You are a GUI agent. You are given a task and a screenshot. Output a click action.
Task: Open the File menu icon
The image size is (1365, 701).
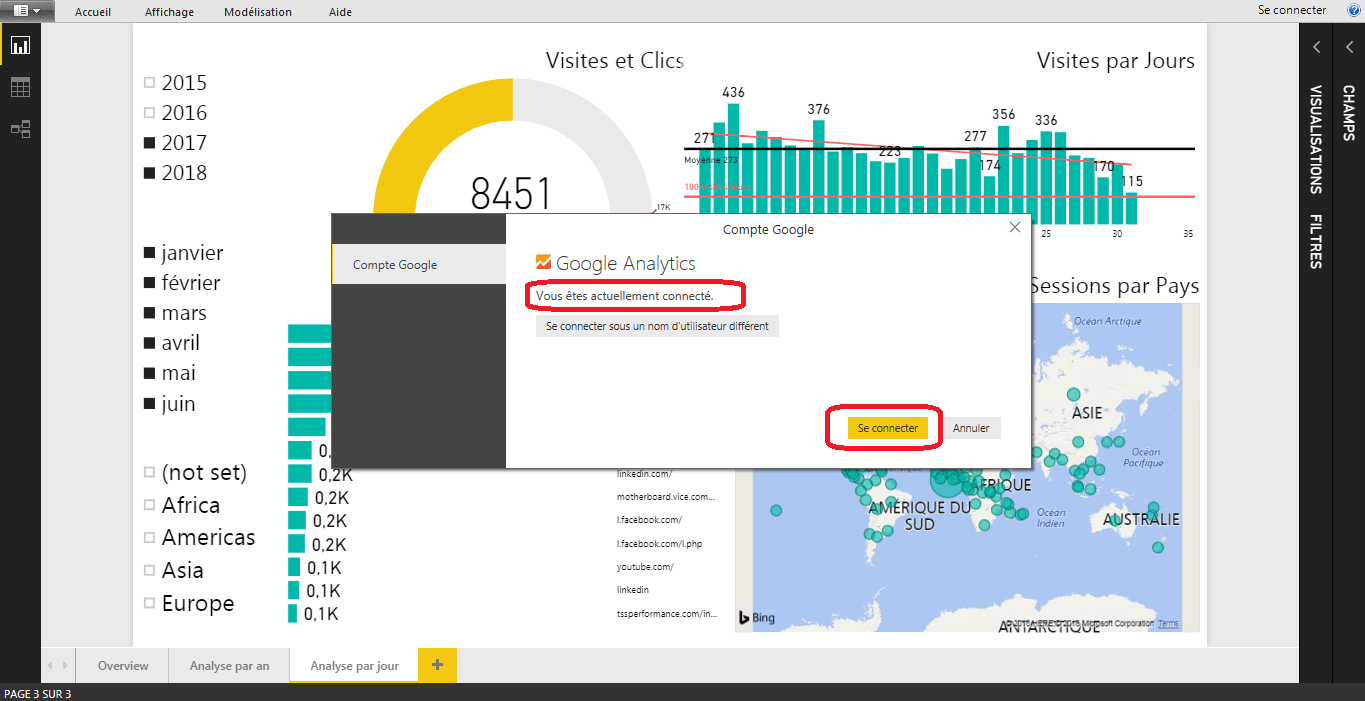27,11
